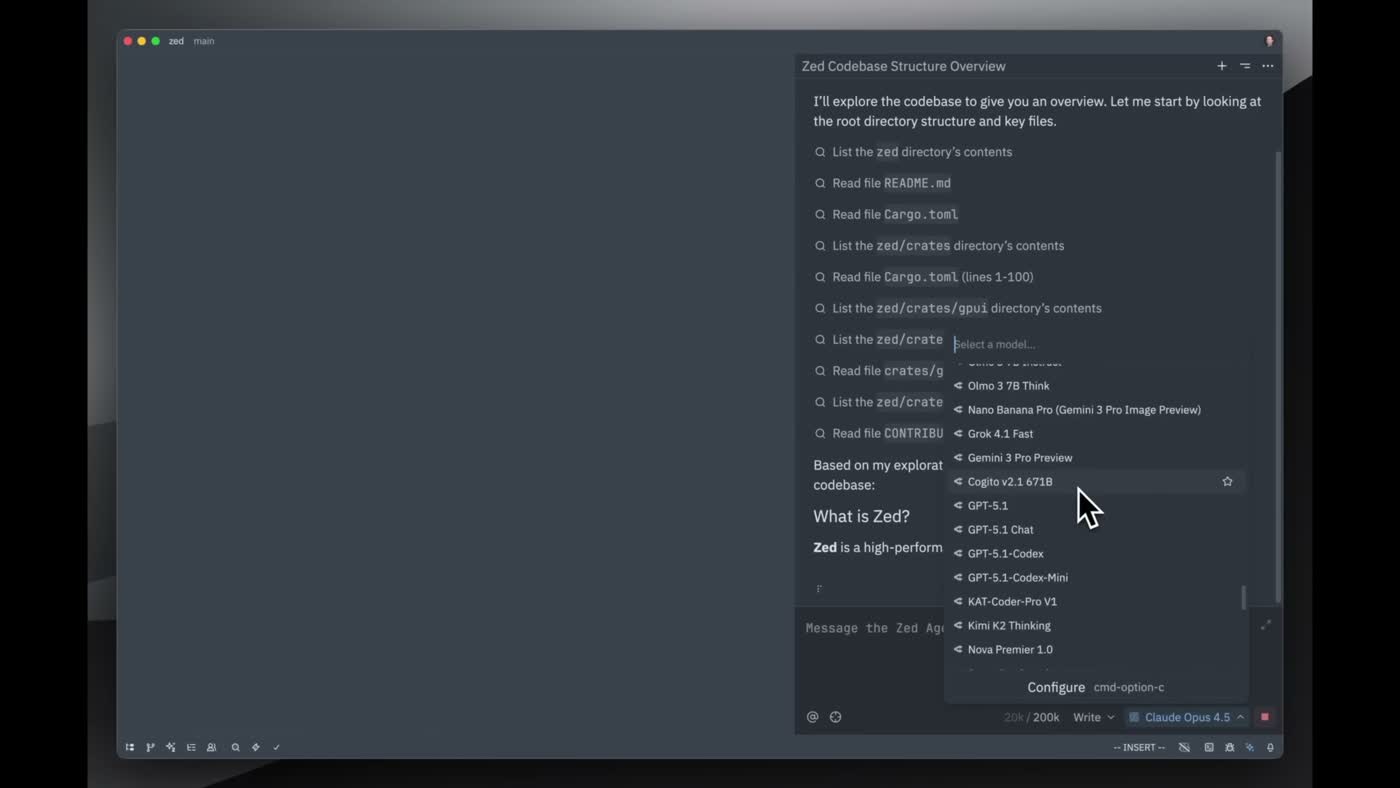
Task: Pick Gemini 3 Pro Preview model
Action: coord(1096,457)
